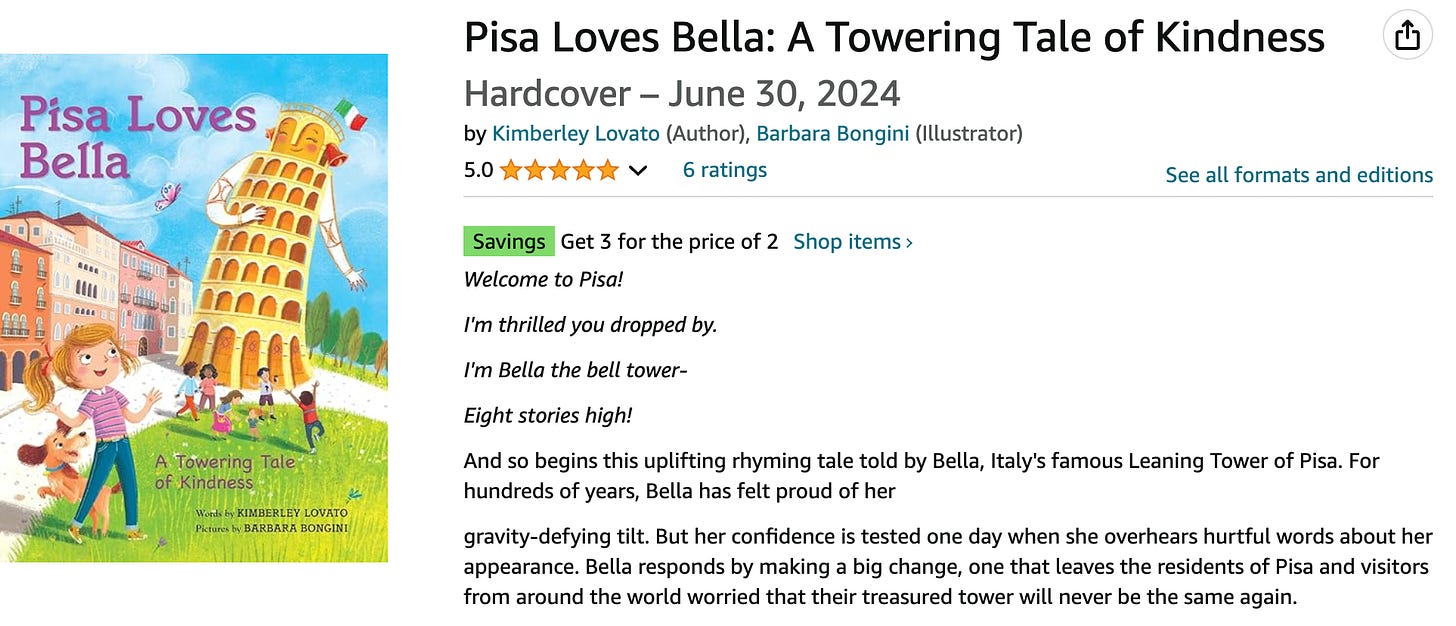
Task: Open the 6 ratings link
Action: click(724, 170)
